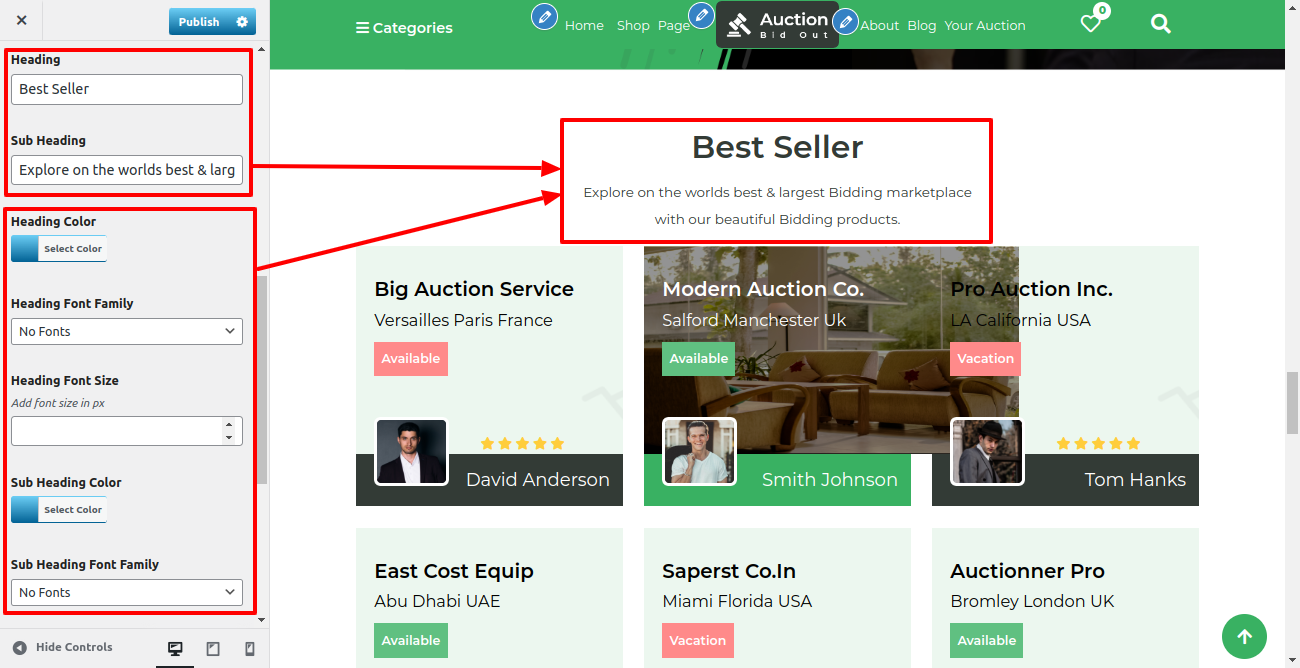
Task: Open the Shop menu item
Action: click(633, 26)
